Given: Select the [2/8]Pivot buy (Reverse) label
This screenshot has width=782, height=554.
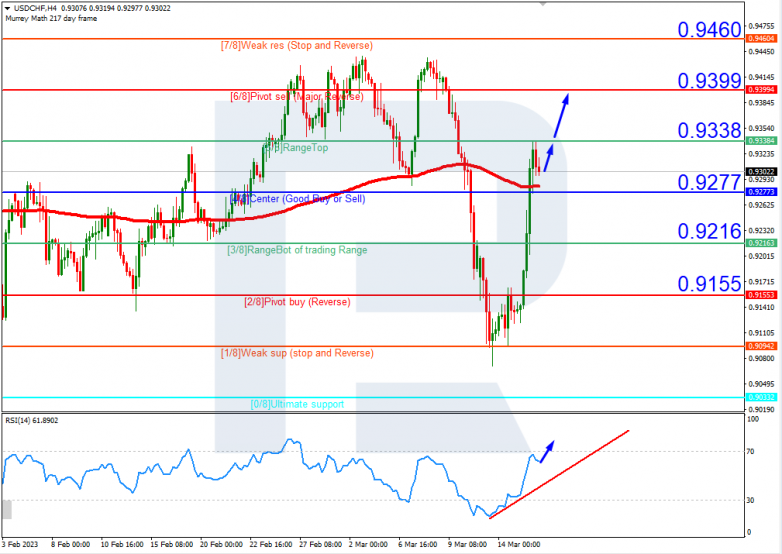Looking at the screenshot, I should pos(297,302).
